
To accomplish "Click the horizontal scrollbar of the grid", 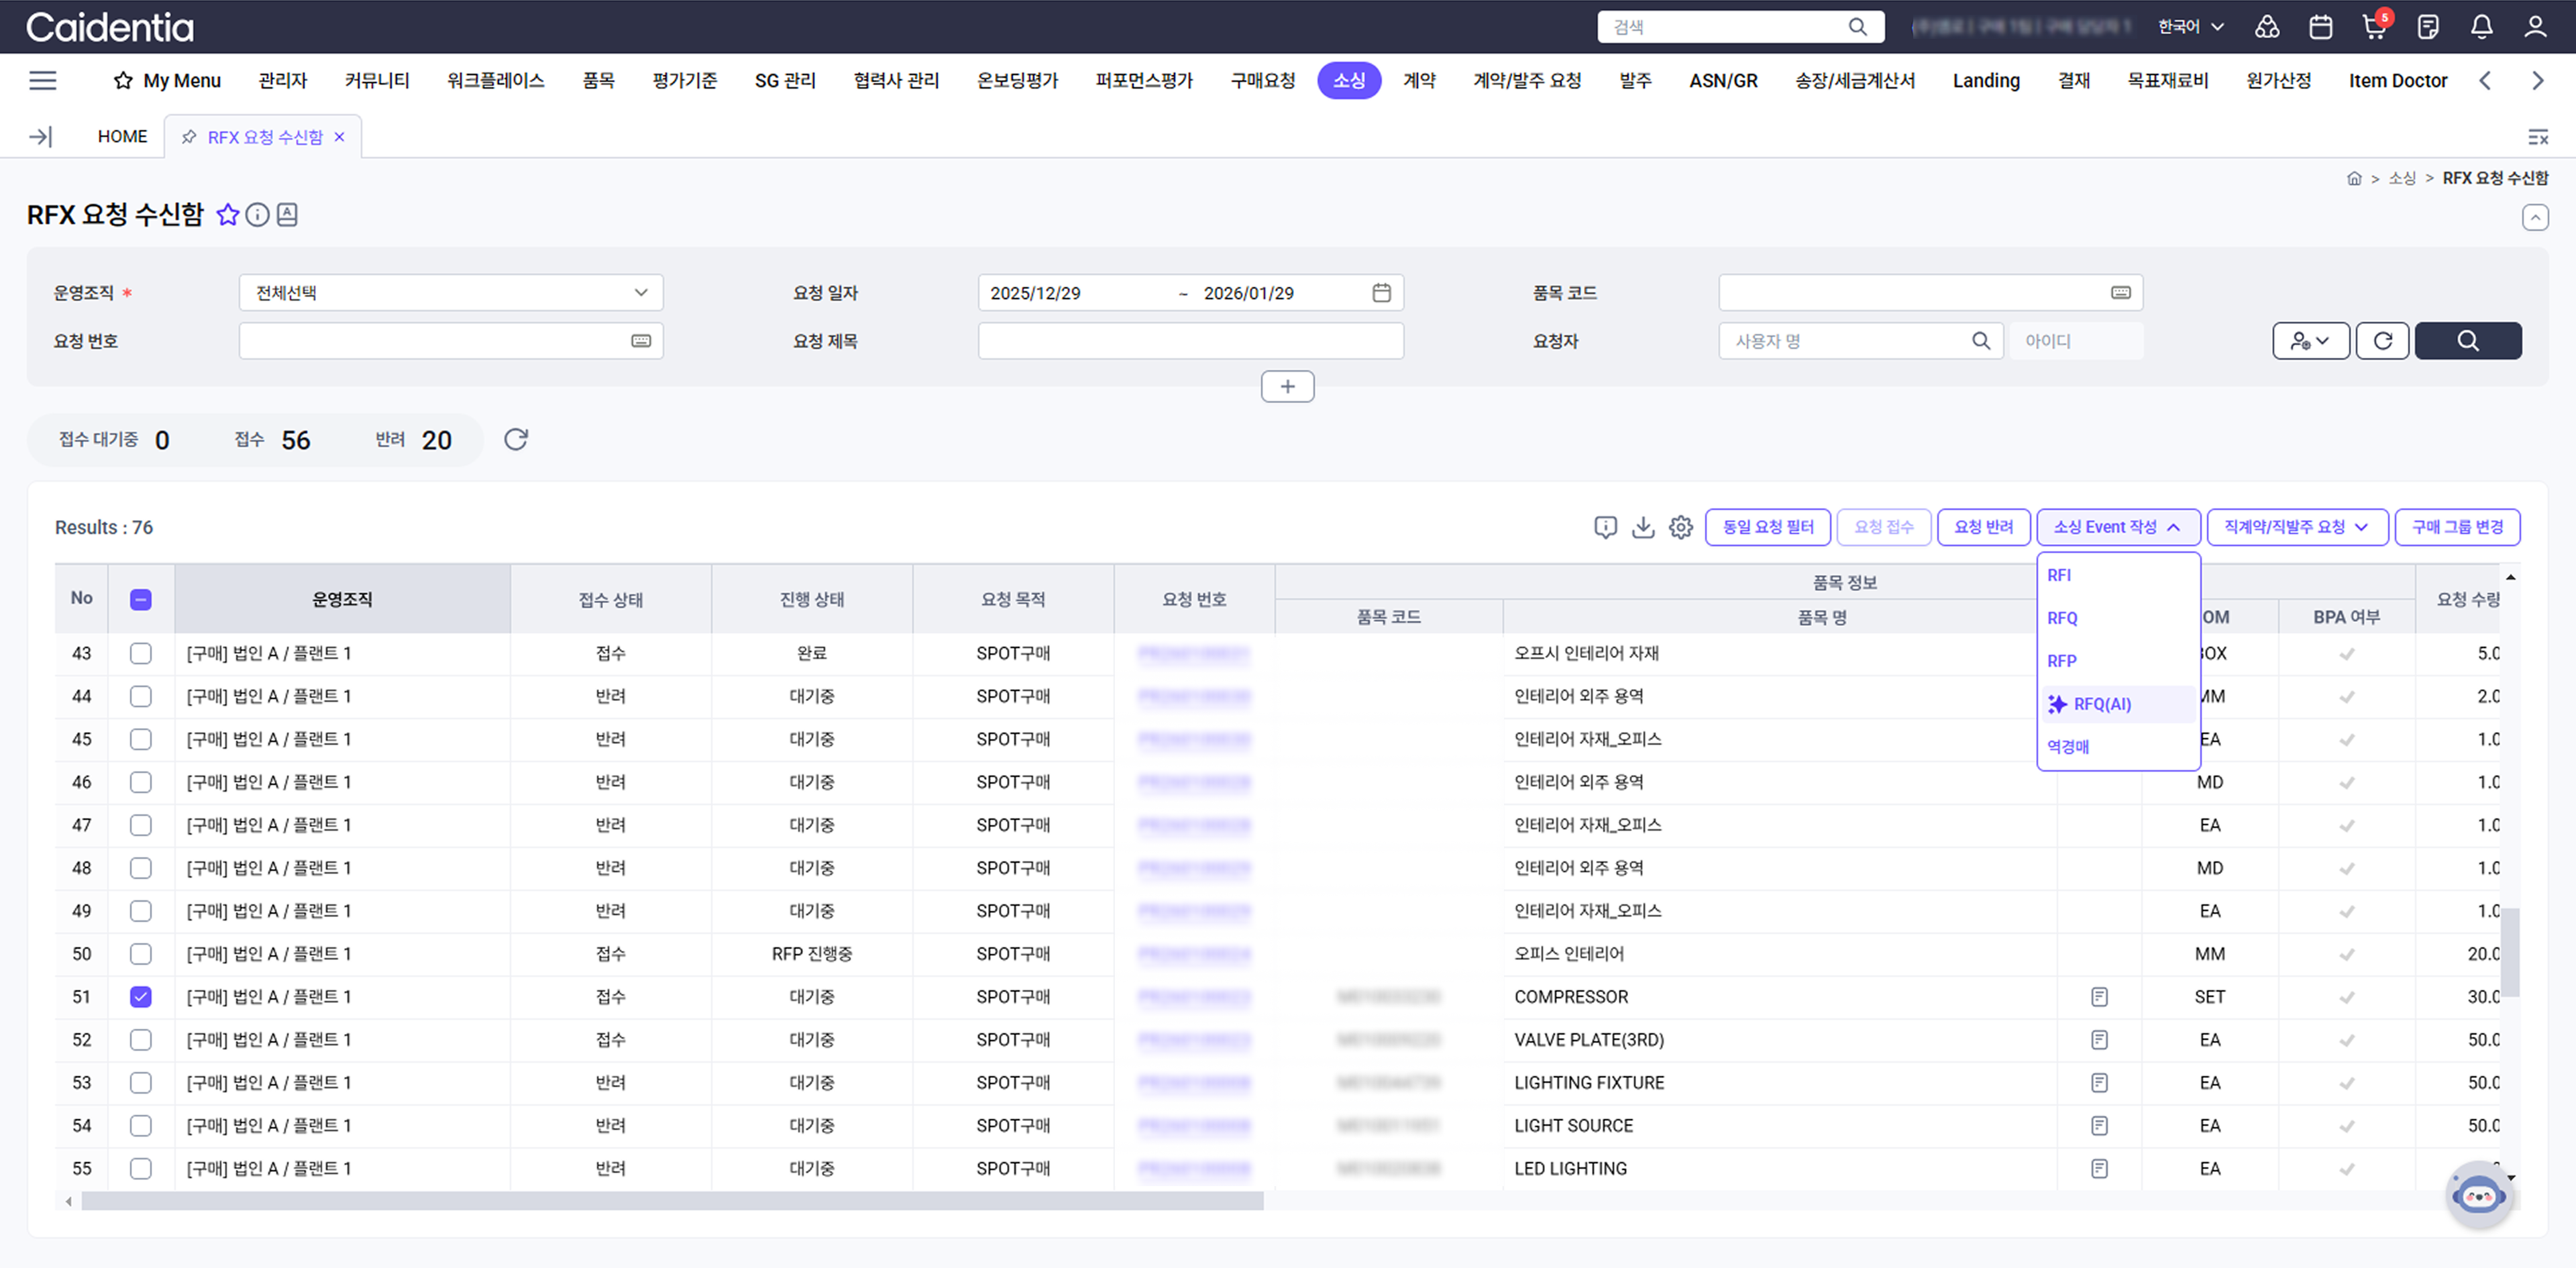I will (672, 1201).
